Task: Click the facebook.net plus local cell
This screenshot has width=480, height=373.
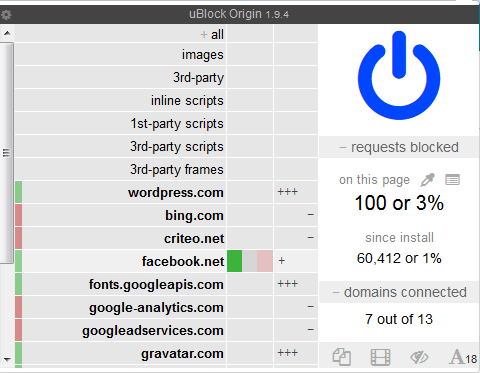Action: (x=296, y=261)
